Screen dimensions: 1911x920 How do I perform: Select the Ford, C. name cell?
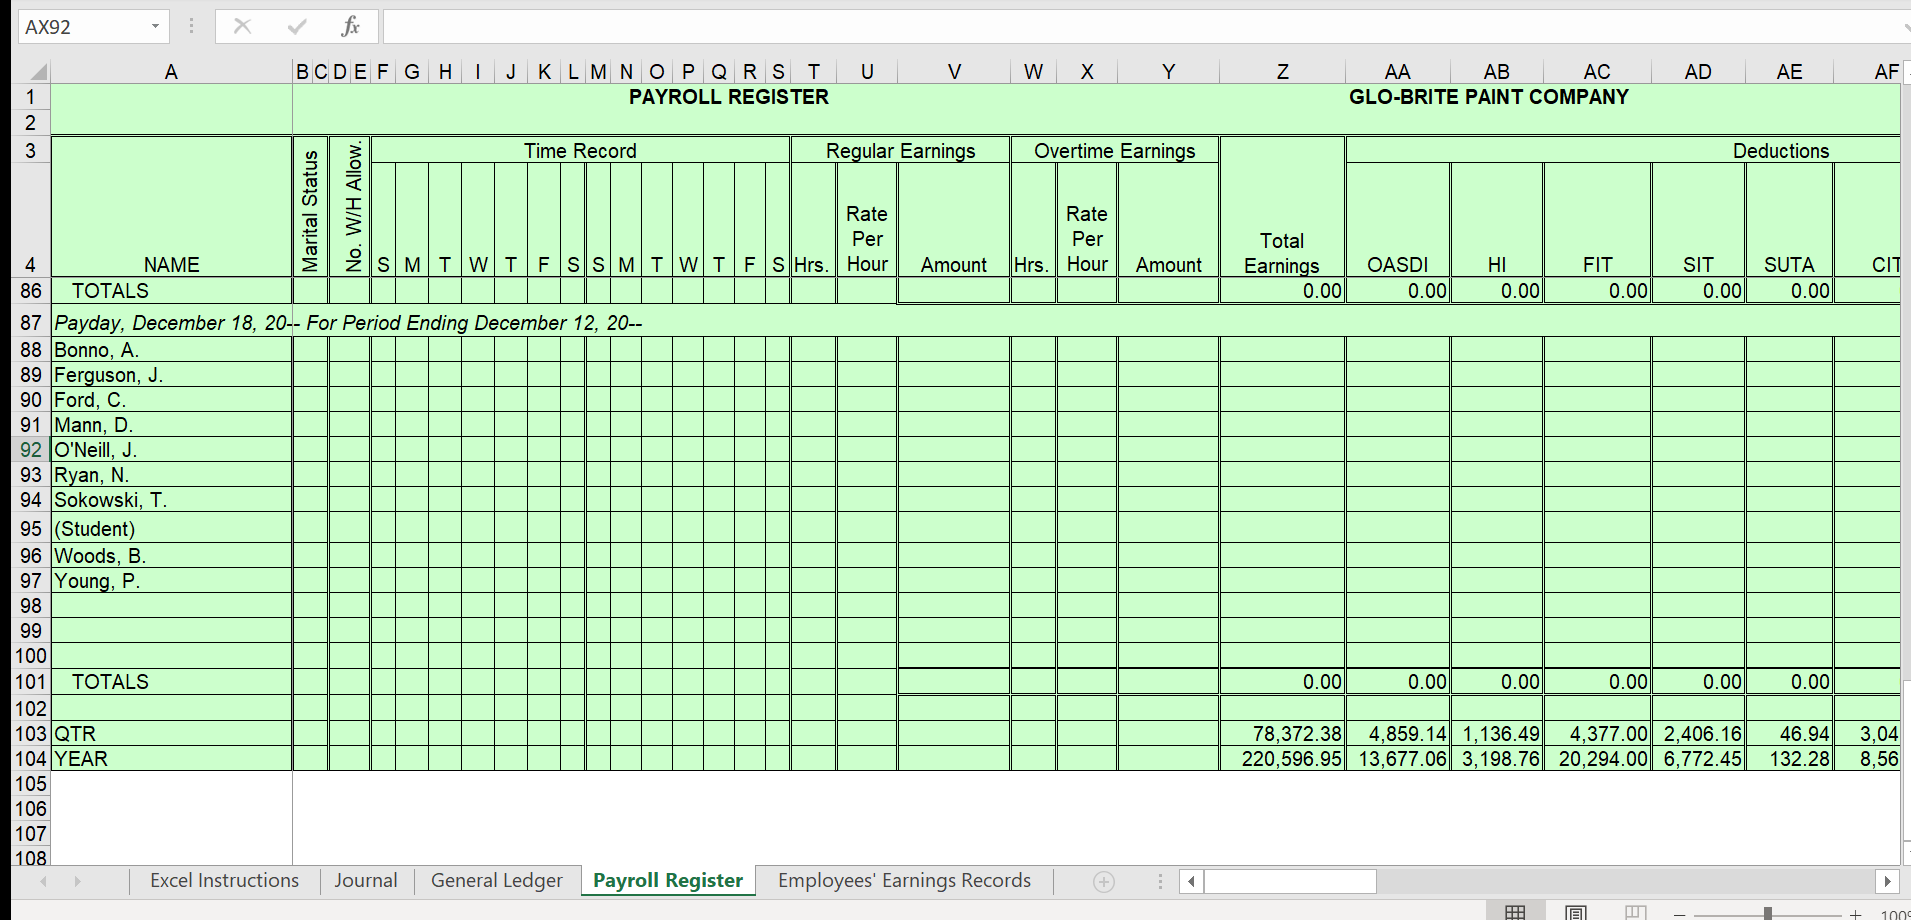pyautogui.click(x=171, y=400)
